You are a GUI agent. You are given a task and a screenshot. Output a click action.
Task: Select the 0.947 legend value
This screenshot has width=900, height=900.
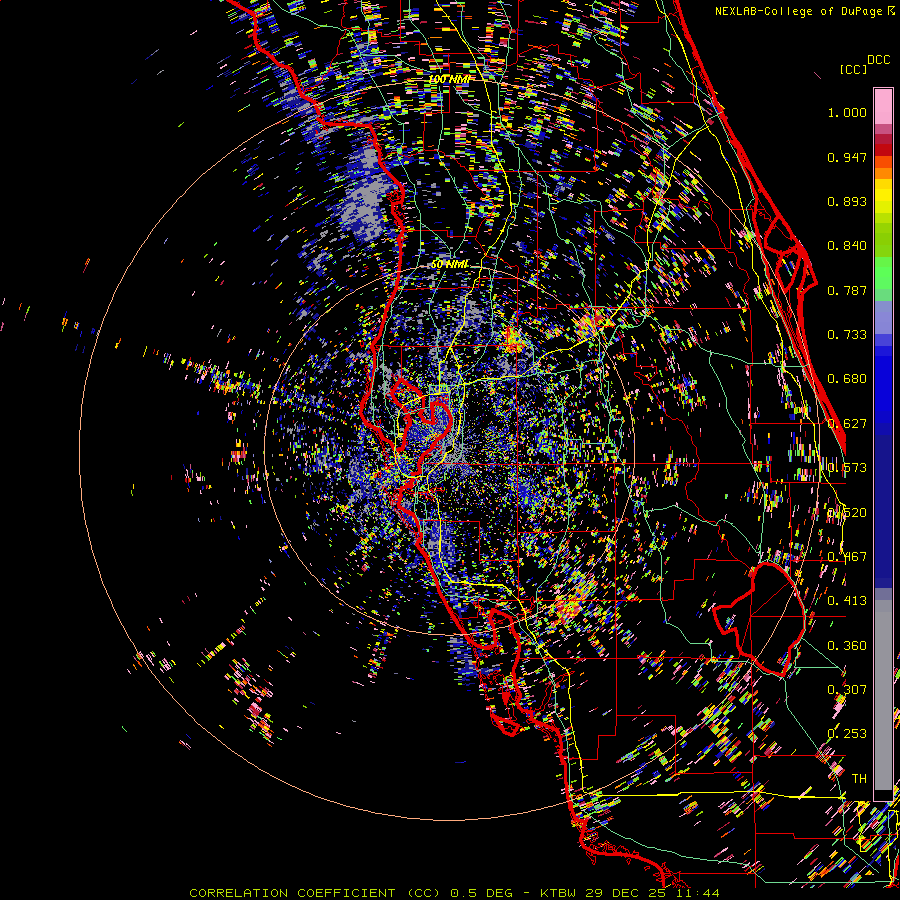tap(847, 157)
